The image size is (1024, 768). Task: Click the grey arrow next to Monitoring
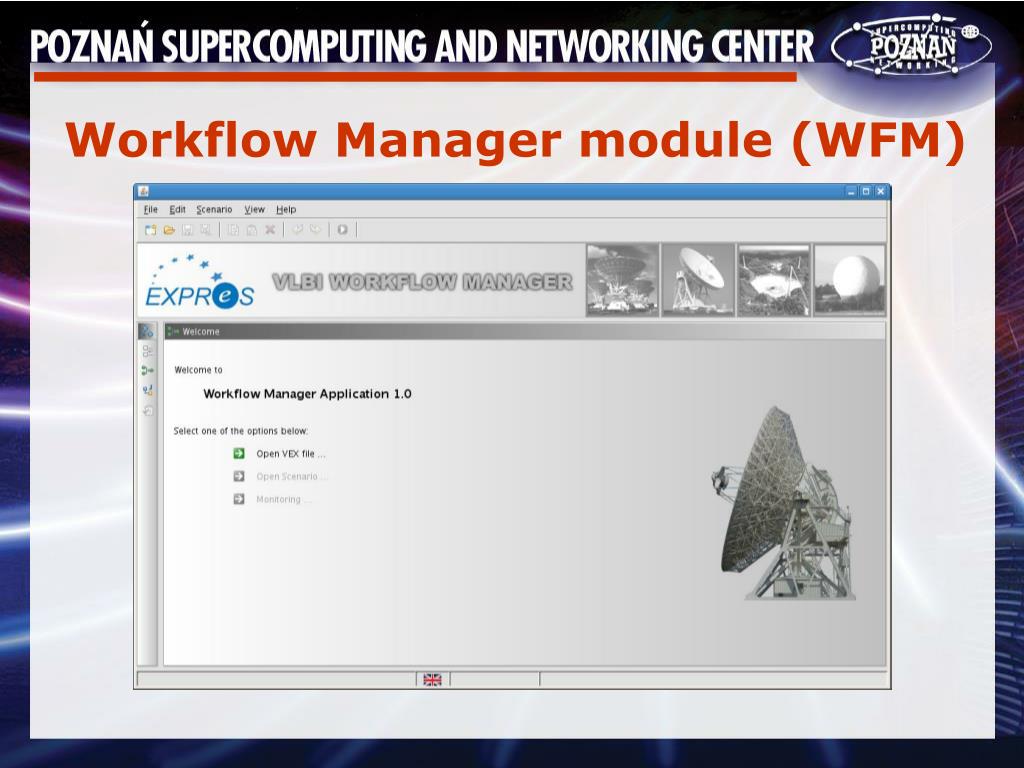click(239, 499)
